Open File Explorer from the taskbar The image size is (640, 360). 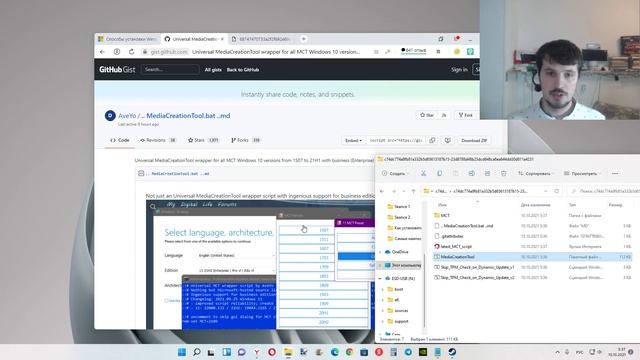[x=288, y=352]
